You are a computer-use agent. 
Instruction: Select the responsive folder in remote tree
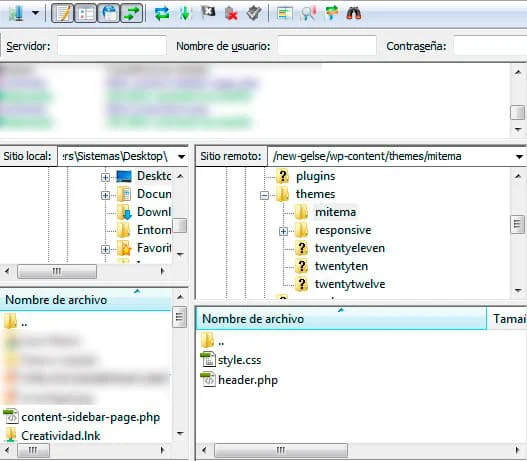point(343,230)
